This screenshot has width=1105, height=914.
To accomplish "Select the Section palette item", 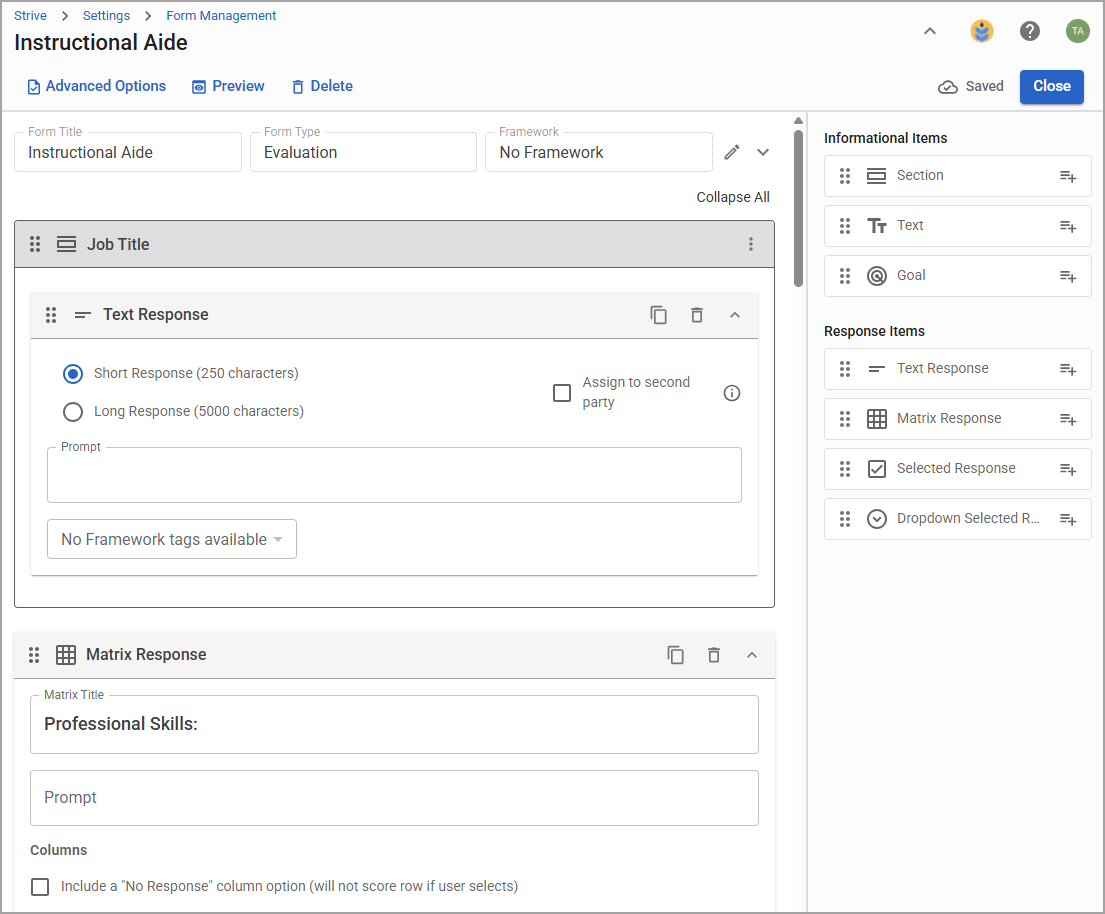I will [x=958, y=175].
